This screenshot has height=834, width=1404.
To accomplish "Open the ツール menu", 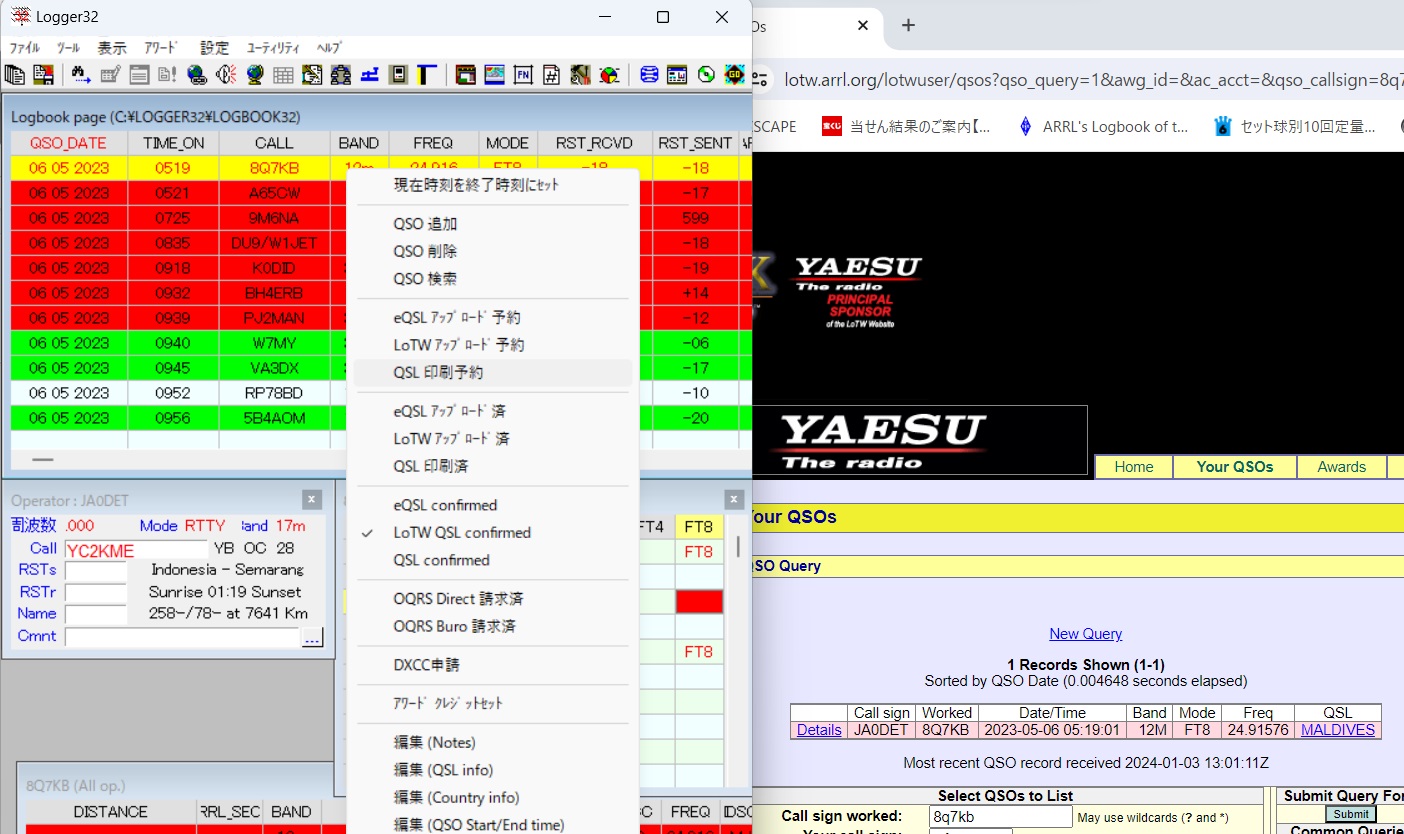I will point(68,47).
